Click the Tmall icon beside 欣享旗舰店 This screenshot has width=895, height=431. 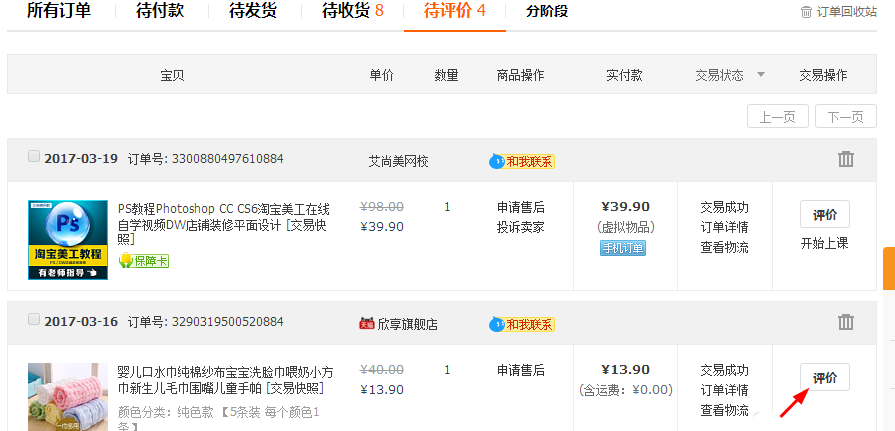pyautogui.click(x=366, y=323)
